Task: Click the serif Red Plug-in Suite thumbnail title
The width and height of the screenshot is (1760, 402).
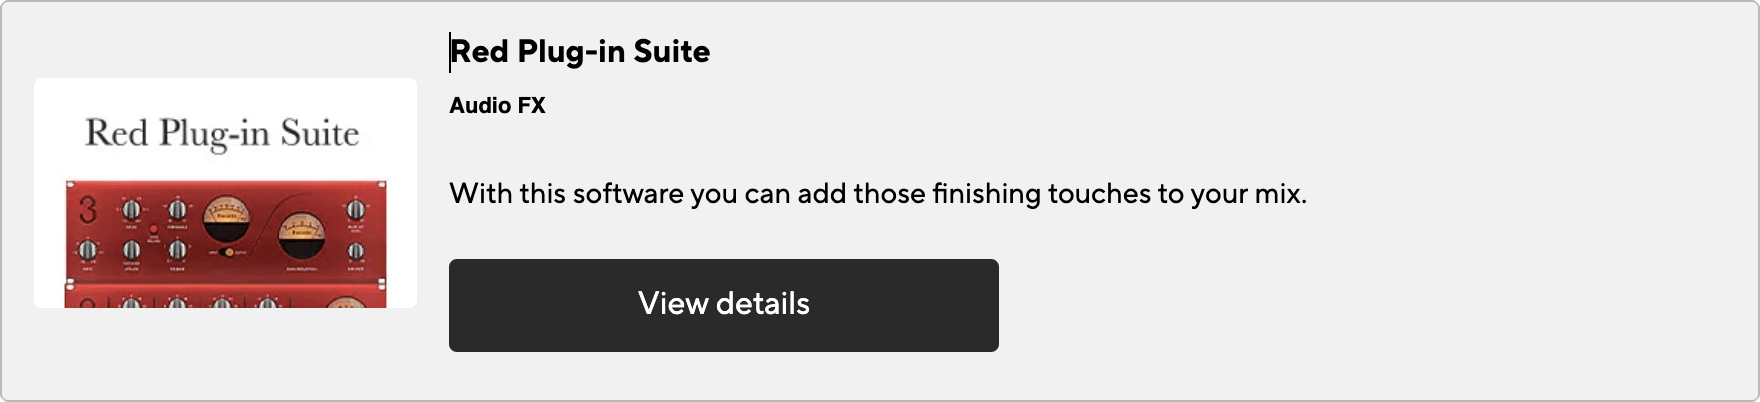Action: [222, 133]
